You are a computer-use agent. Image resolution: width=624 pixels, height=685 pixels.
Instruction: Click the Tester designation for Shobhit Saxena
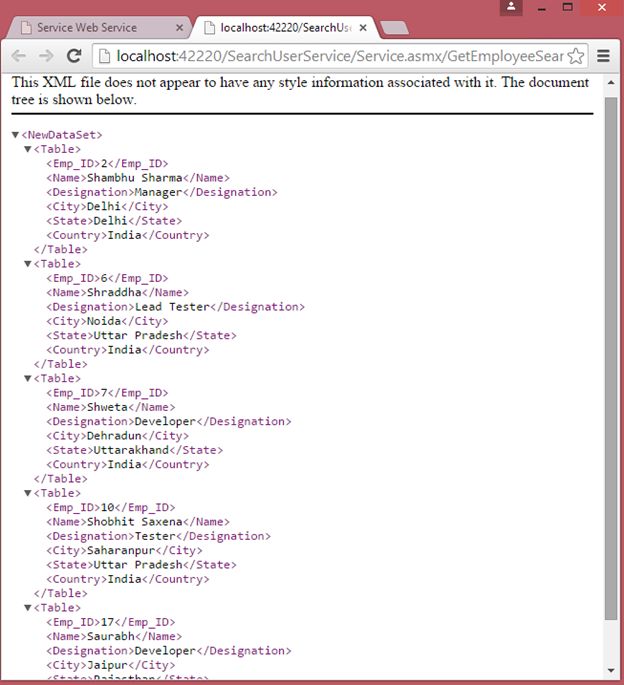click(x=155, y=536)
